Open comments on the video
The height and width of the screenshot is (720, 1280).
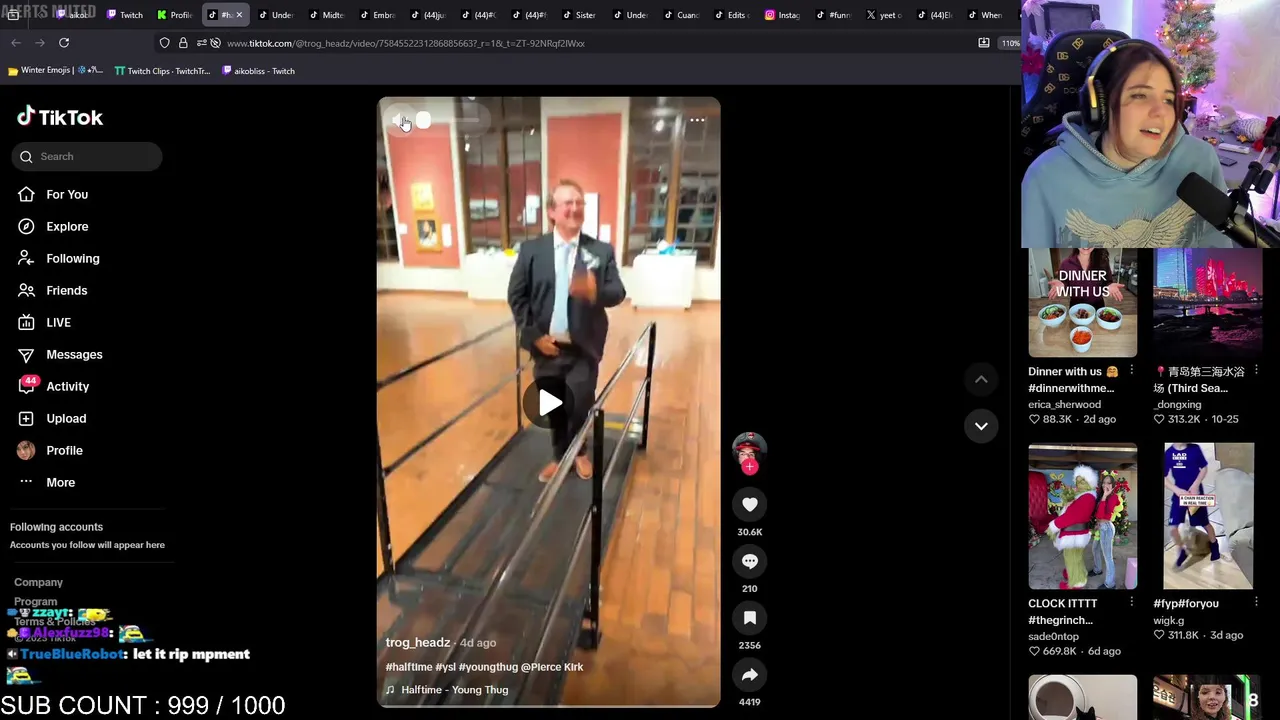point(749,561)
